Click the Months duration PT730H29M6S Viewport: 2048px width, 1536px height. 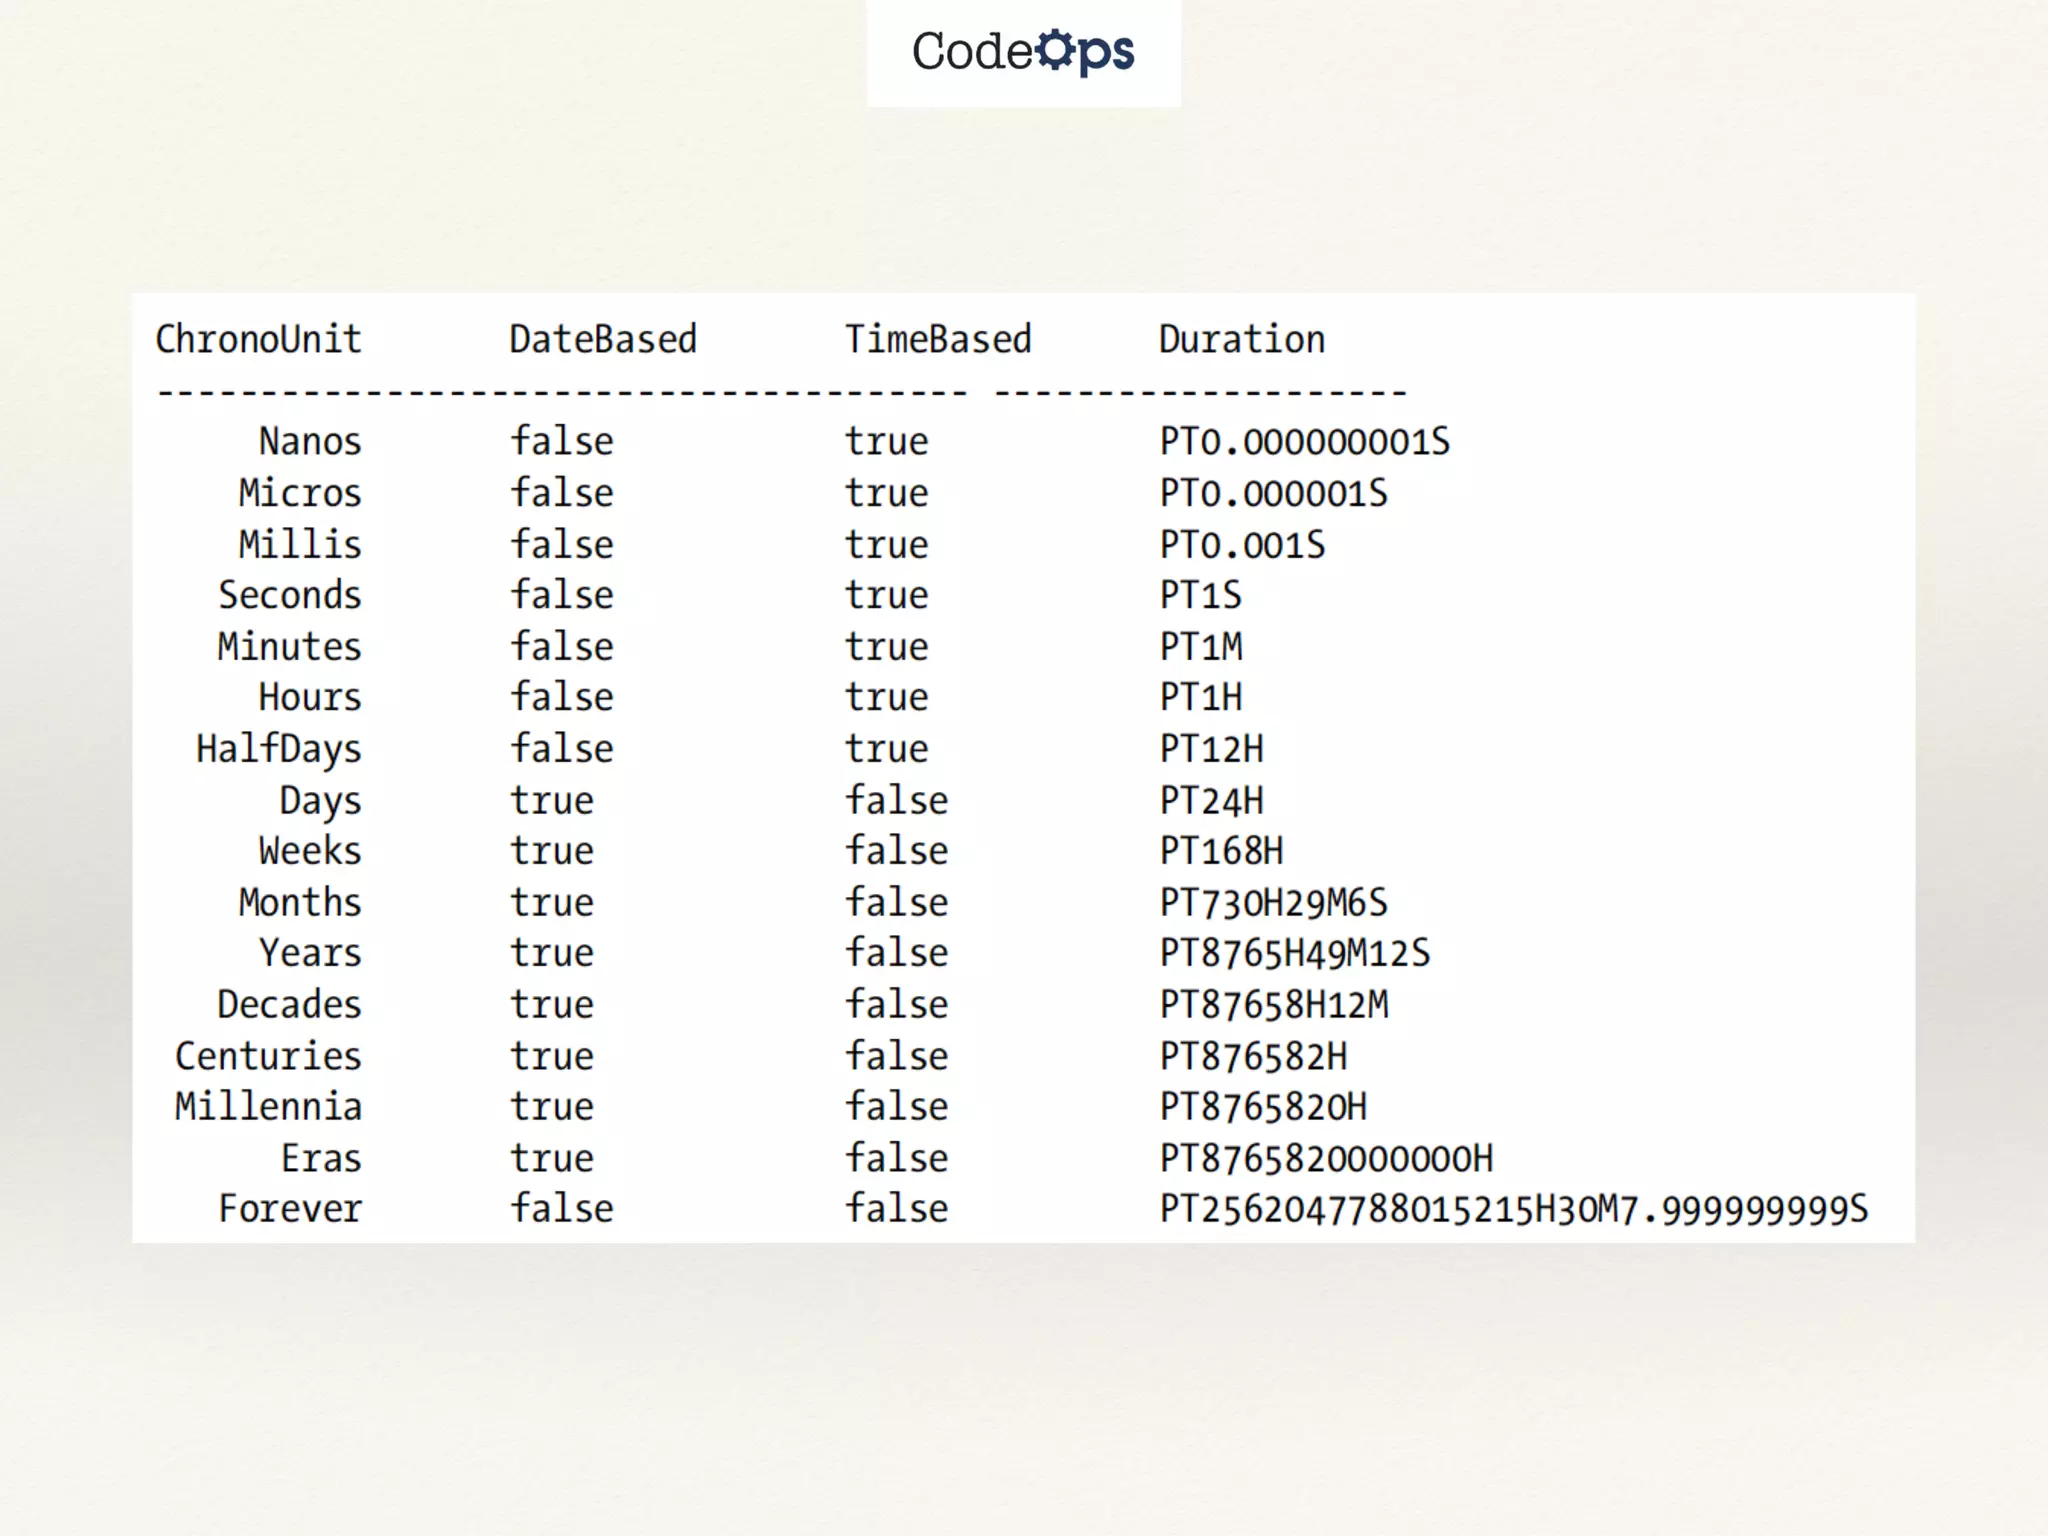point(1273,903)
